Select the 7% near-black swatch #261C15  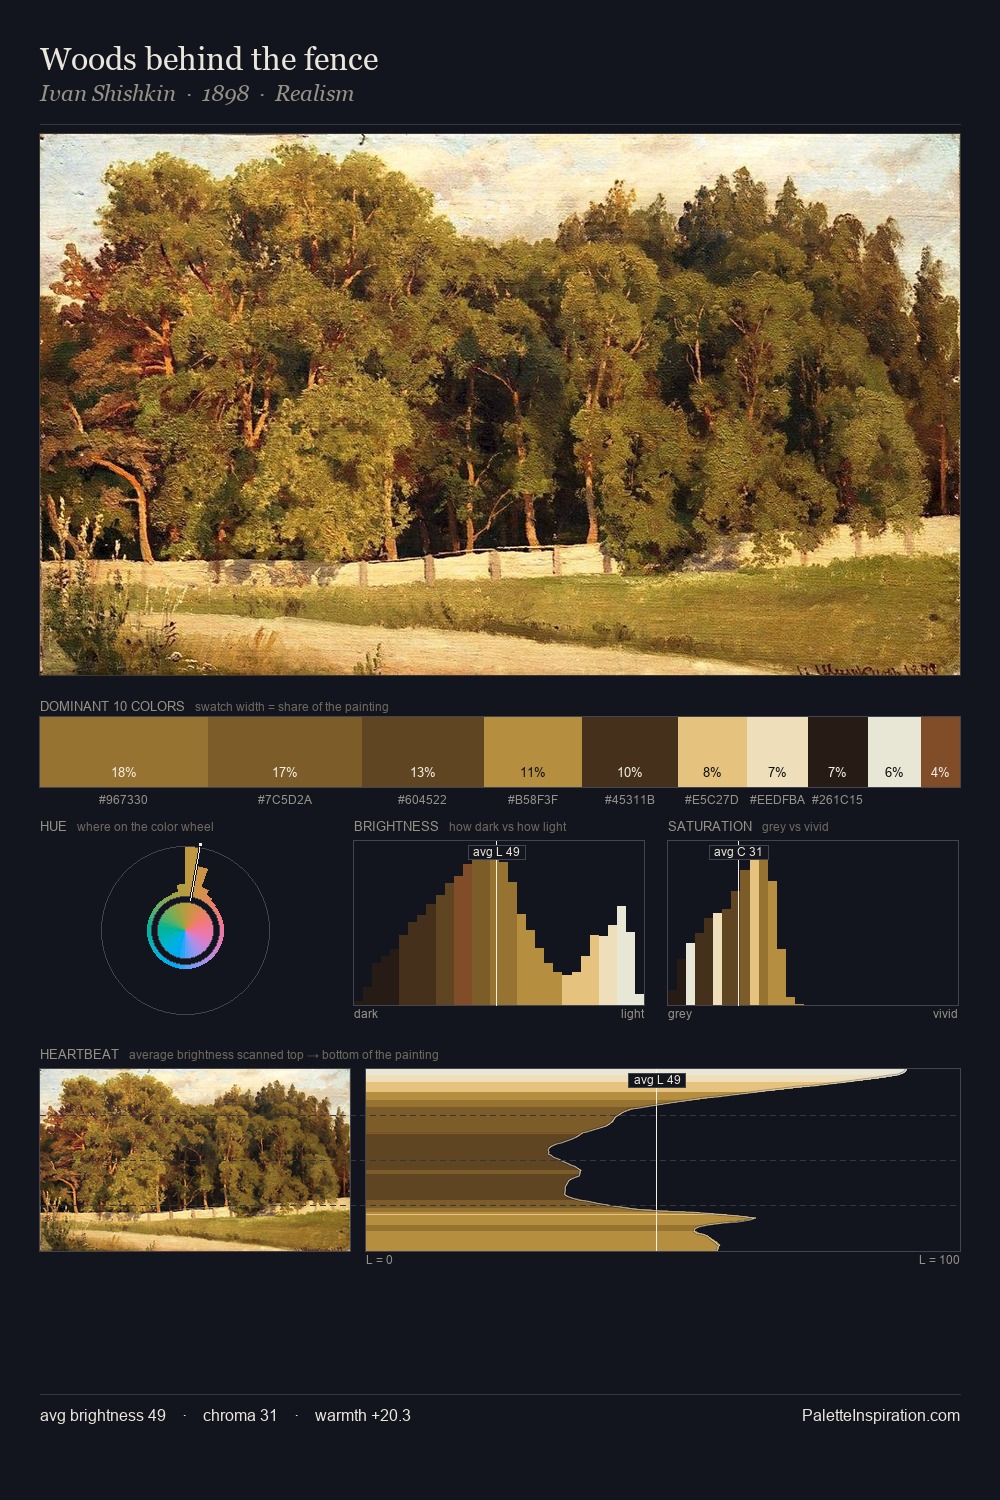point(838,752)
